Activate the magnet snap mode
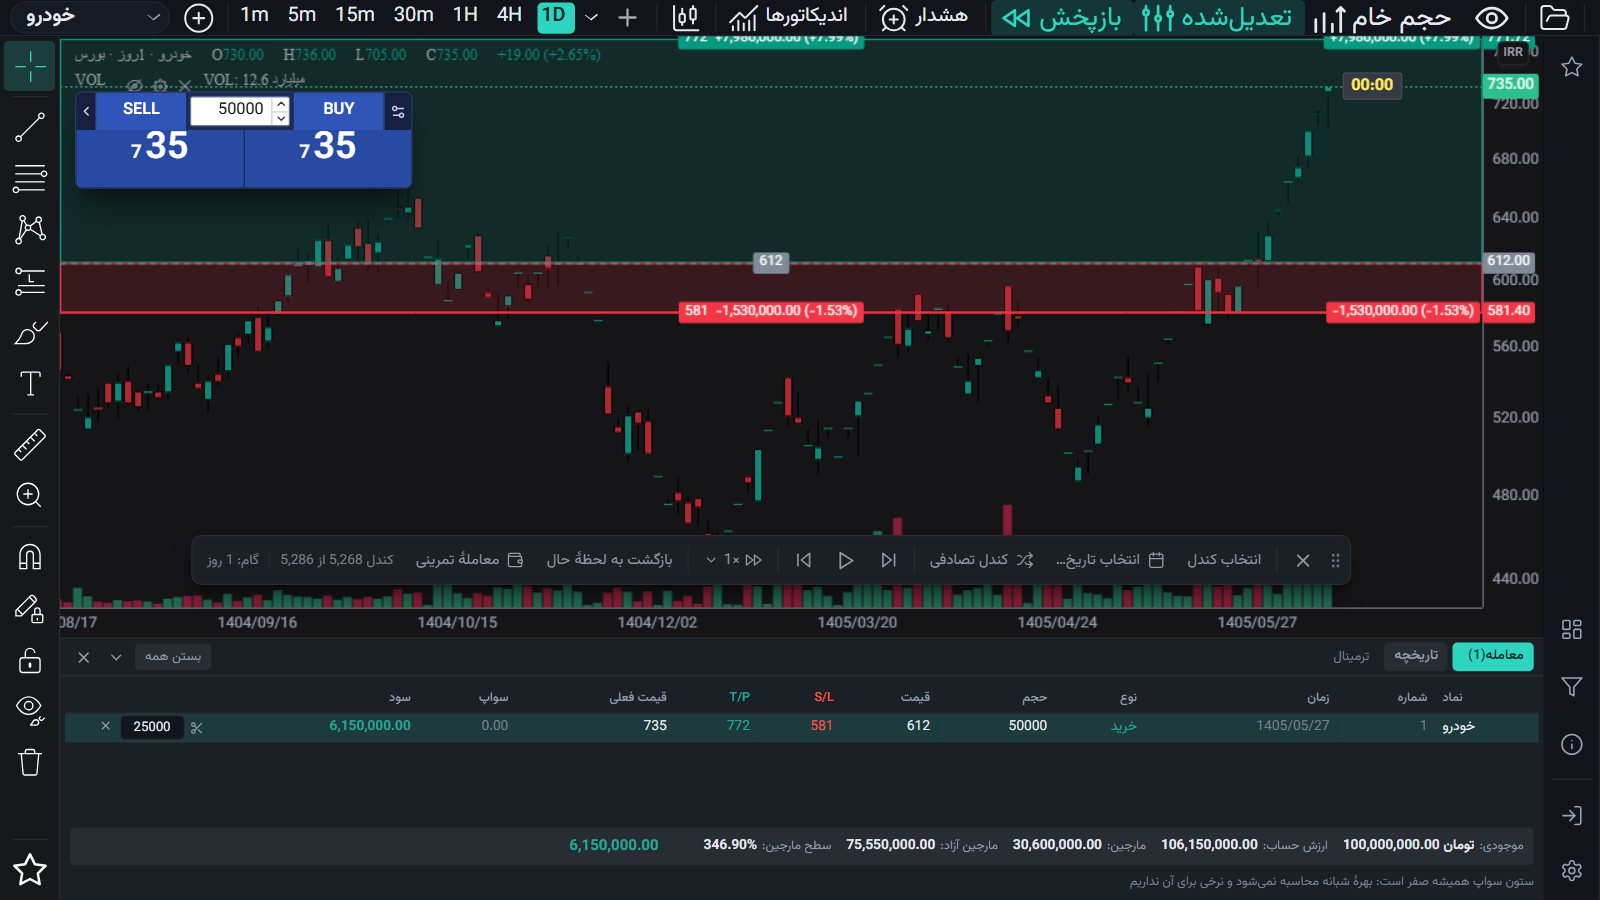The image size is (1600, 900). point(30,556)
